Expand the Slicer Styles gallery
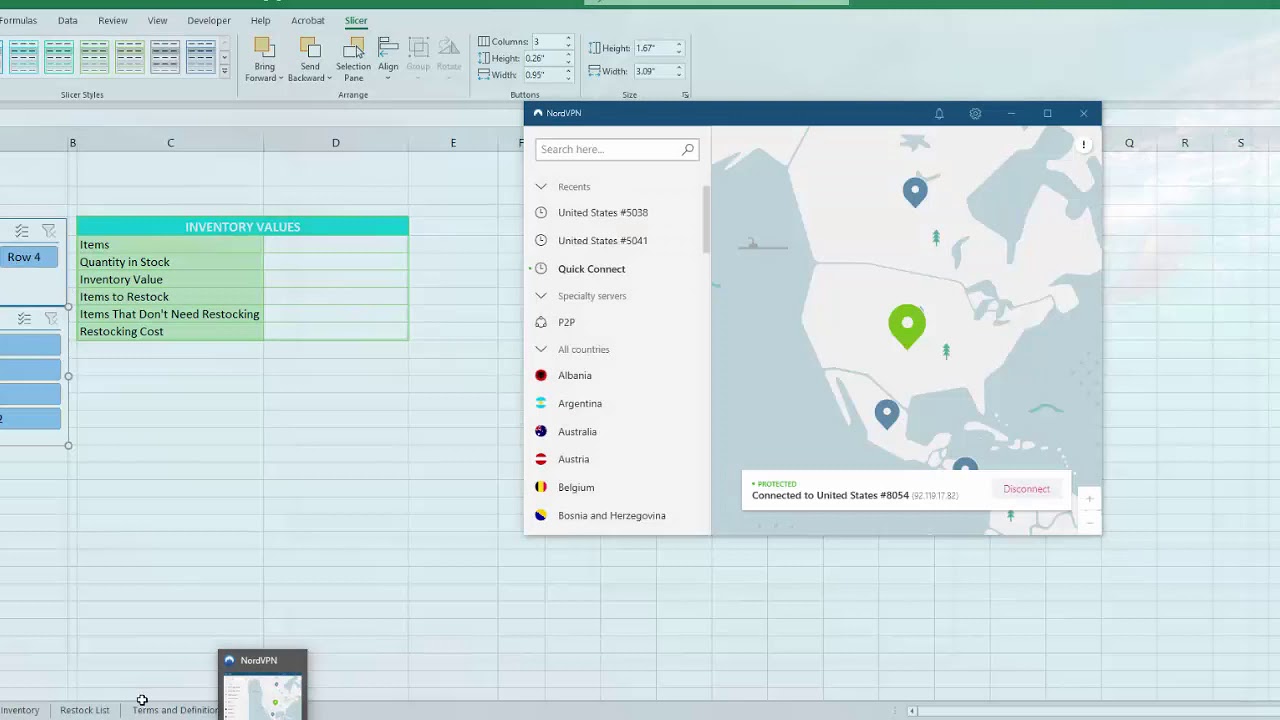 [224, 72]
